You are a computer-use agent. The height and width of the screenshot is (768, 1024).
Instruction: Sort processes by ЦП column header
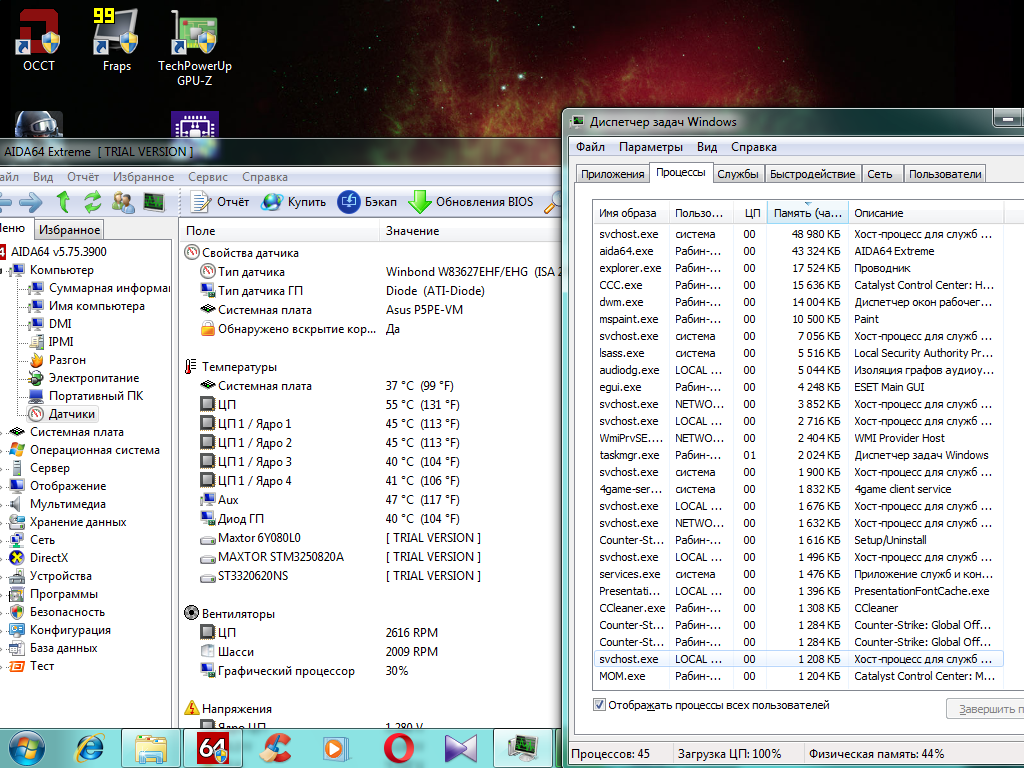[751, 213]
